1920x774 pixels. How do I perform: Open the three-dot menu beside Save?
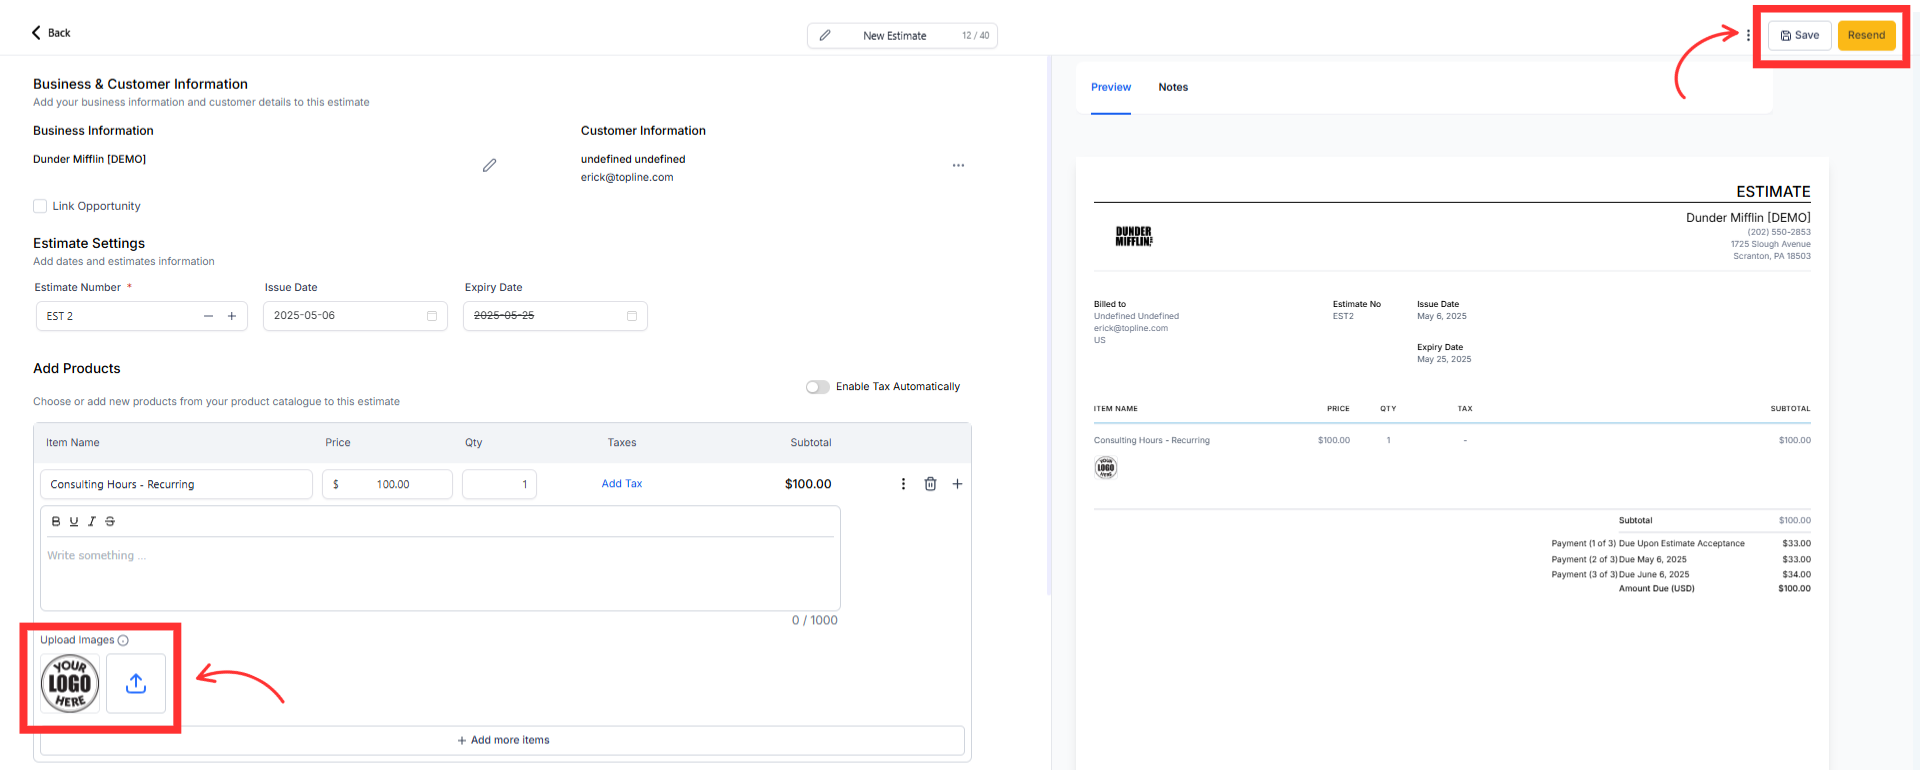1748,35
